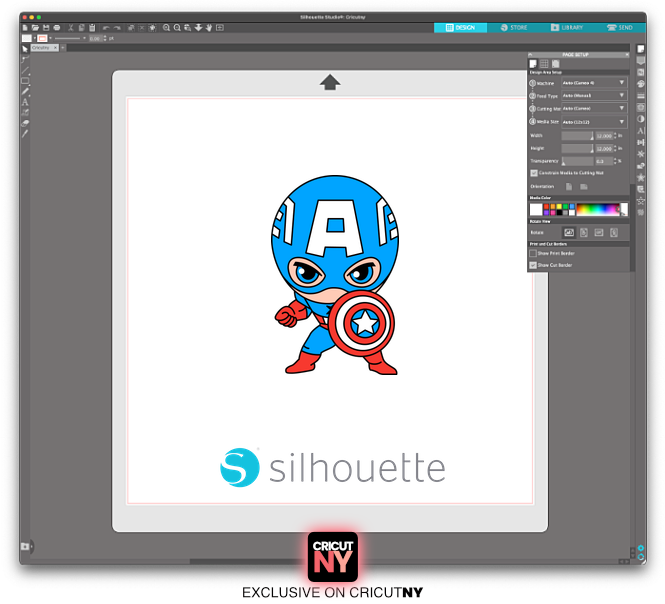Screen dimensions: 665x604
Task: Choose the fourth Rotate view option
Action: (x=614, y=232)
